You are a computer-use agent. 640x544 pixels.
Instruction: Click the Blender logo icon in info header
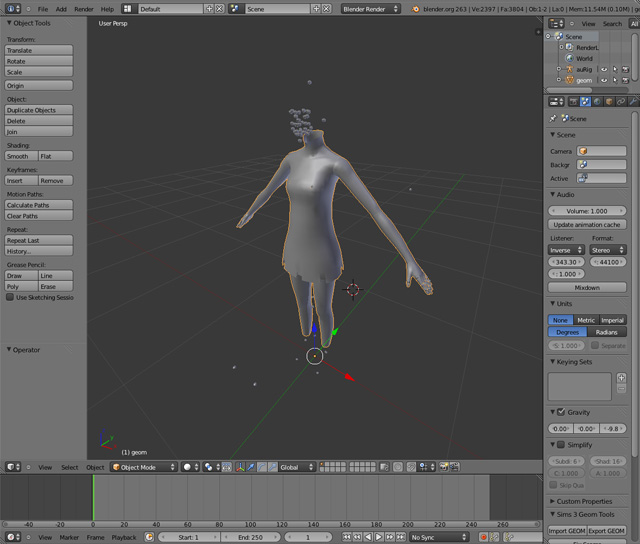tap(416, 9)
